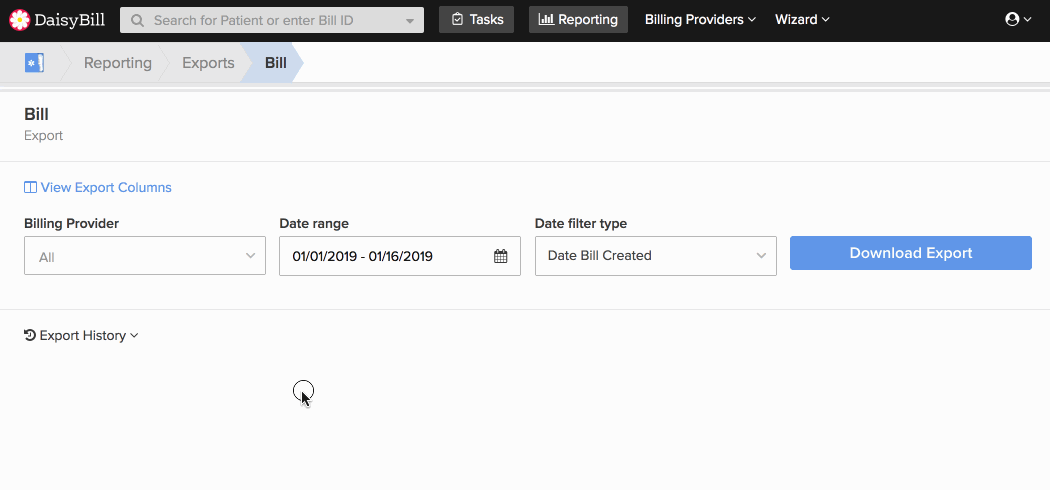Go to the Exports breadcrumb

click(208, 63)
